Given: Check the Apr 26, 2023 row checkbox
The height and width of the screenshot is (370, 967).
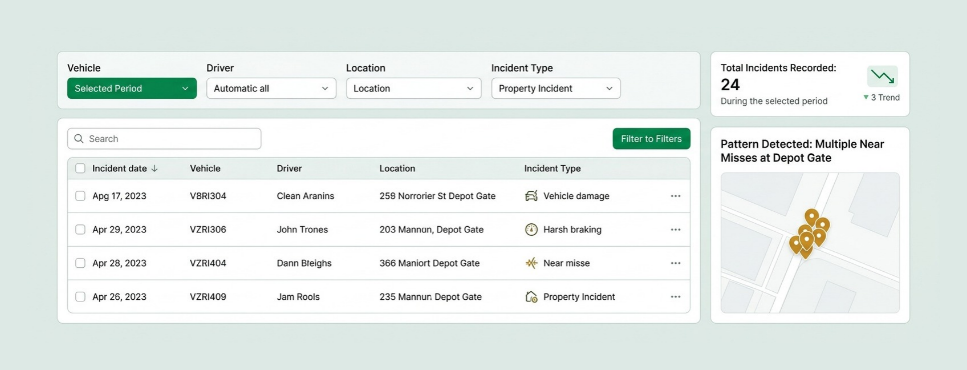Looking at the screenshot, I should coord(80,297).
